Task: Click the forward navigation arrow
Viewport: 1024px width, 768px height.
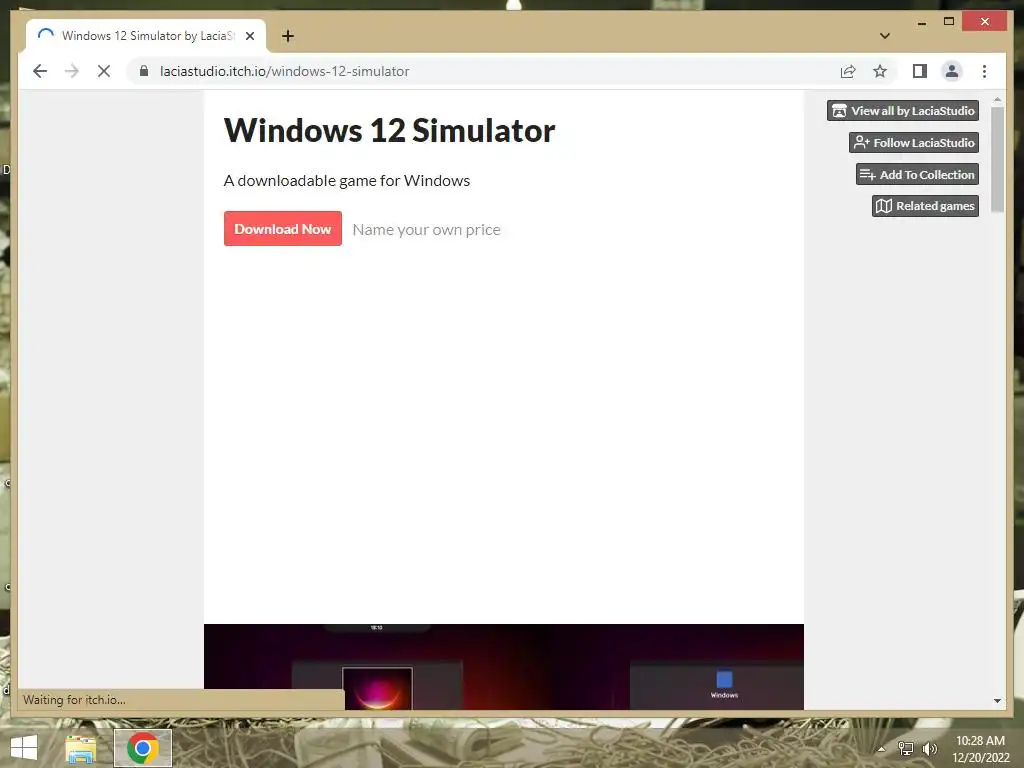Action: 72,71
